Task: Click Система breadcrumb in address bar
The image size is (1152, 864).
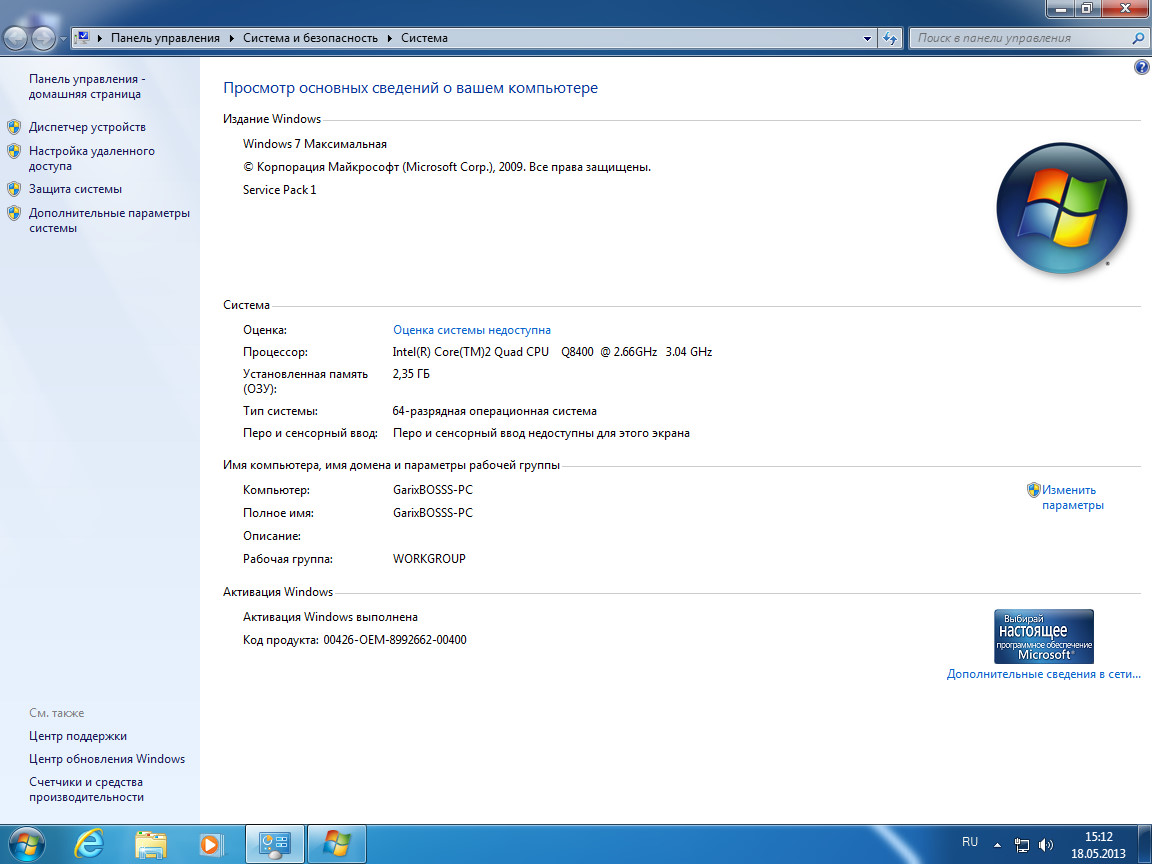Action: [x=424, y=38]
